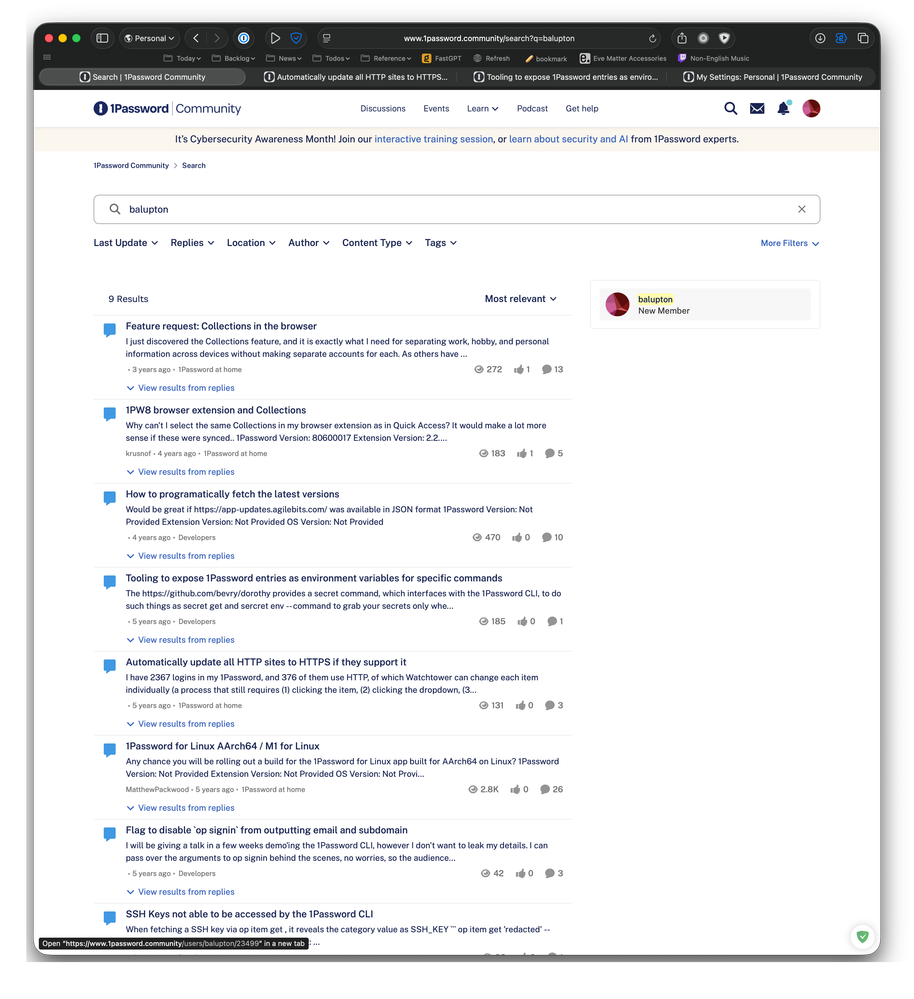
Task: Open the balupton member profile card
Action: [704, 305]
